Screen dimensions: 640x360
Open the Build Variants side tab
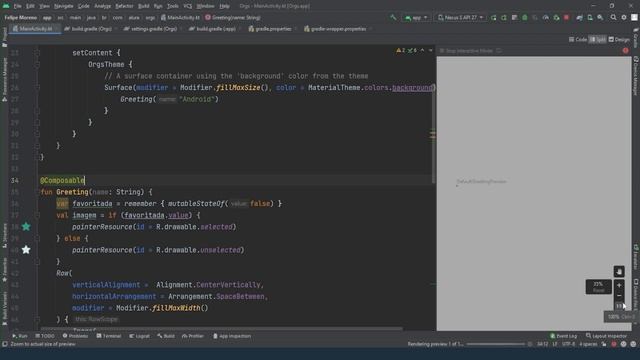[4, 308]
